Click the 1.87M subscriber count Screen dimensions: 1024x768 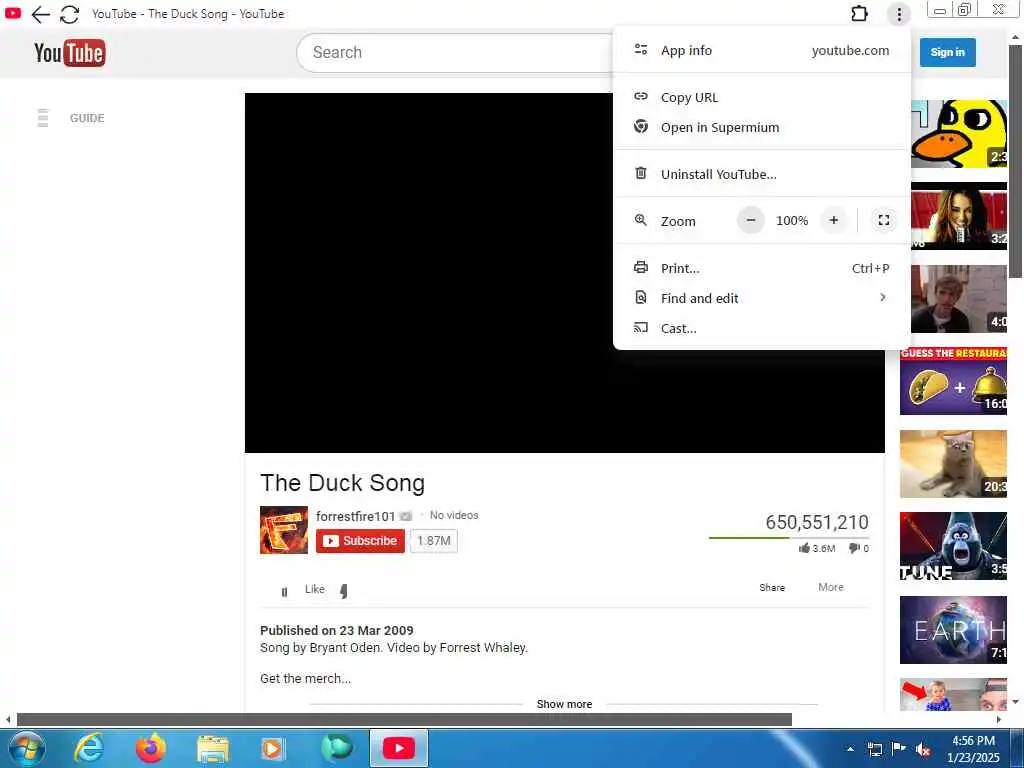click(434, 541)
